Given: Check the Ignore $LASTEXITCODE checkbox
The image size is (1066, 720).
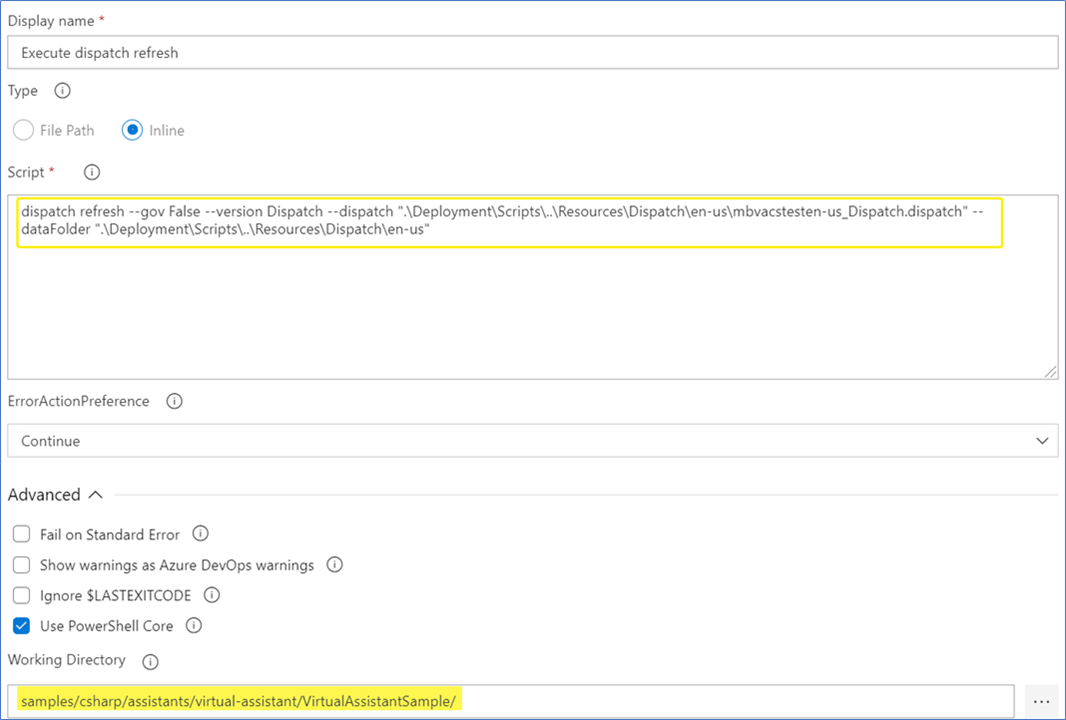Looking at the screenshot, I should click(22, 595).
